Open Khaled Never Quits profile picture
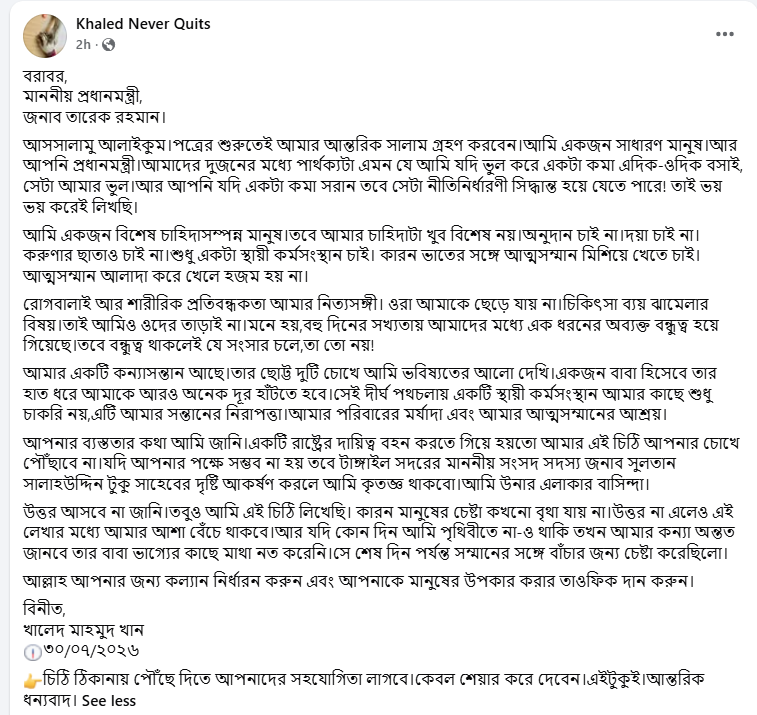Screen dimensions: 757x715 (45, 36)
